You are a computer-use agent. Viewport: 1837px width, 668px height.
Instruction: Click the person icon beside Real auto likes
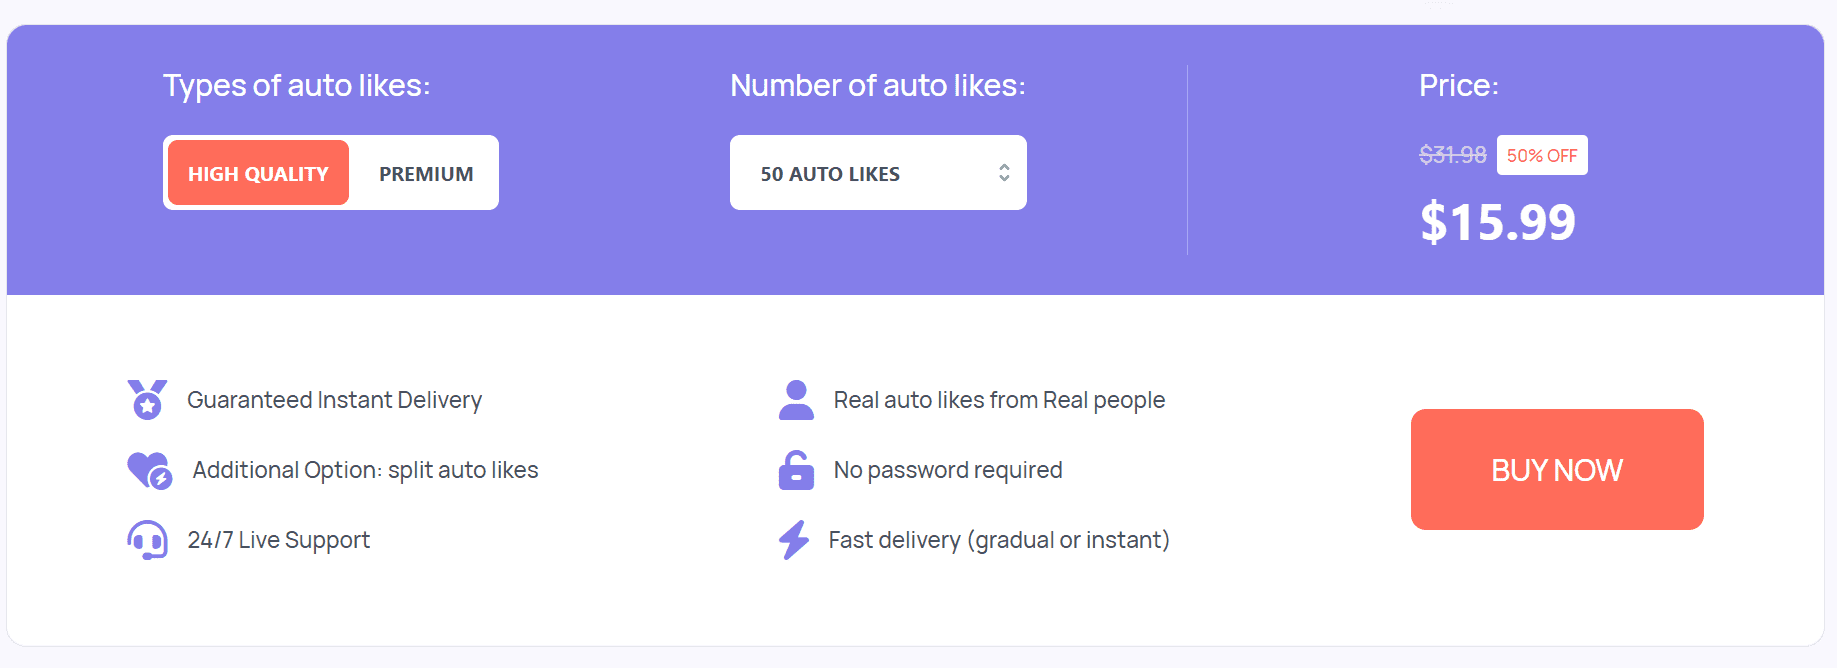[x=796, y=400]
